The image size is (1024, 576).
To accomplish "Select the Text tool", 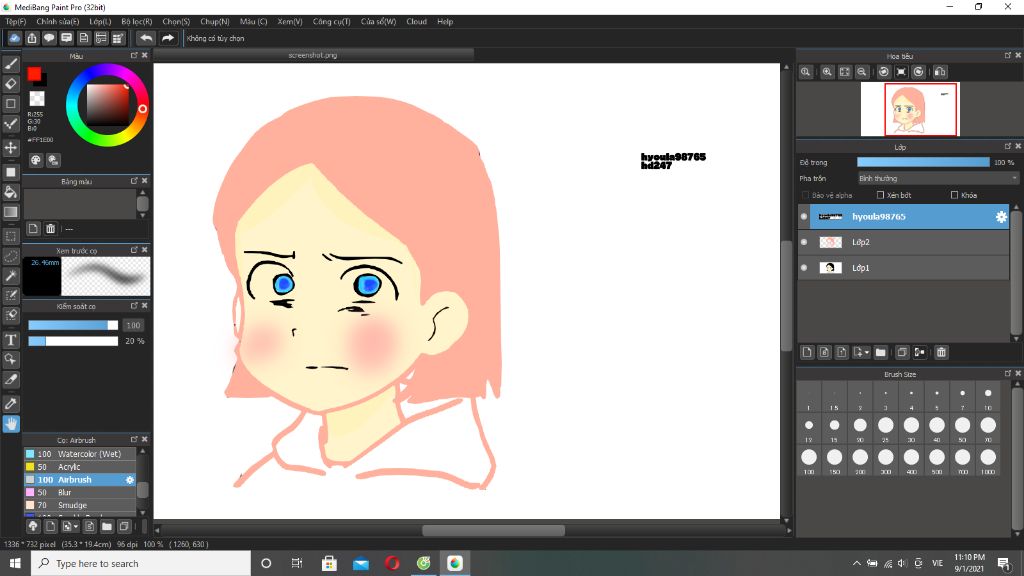I will [11, 340].
